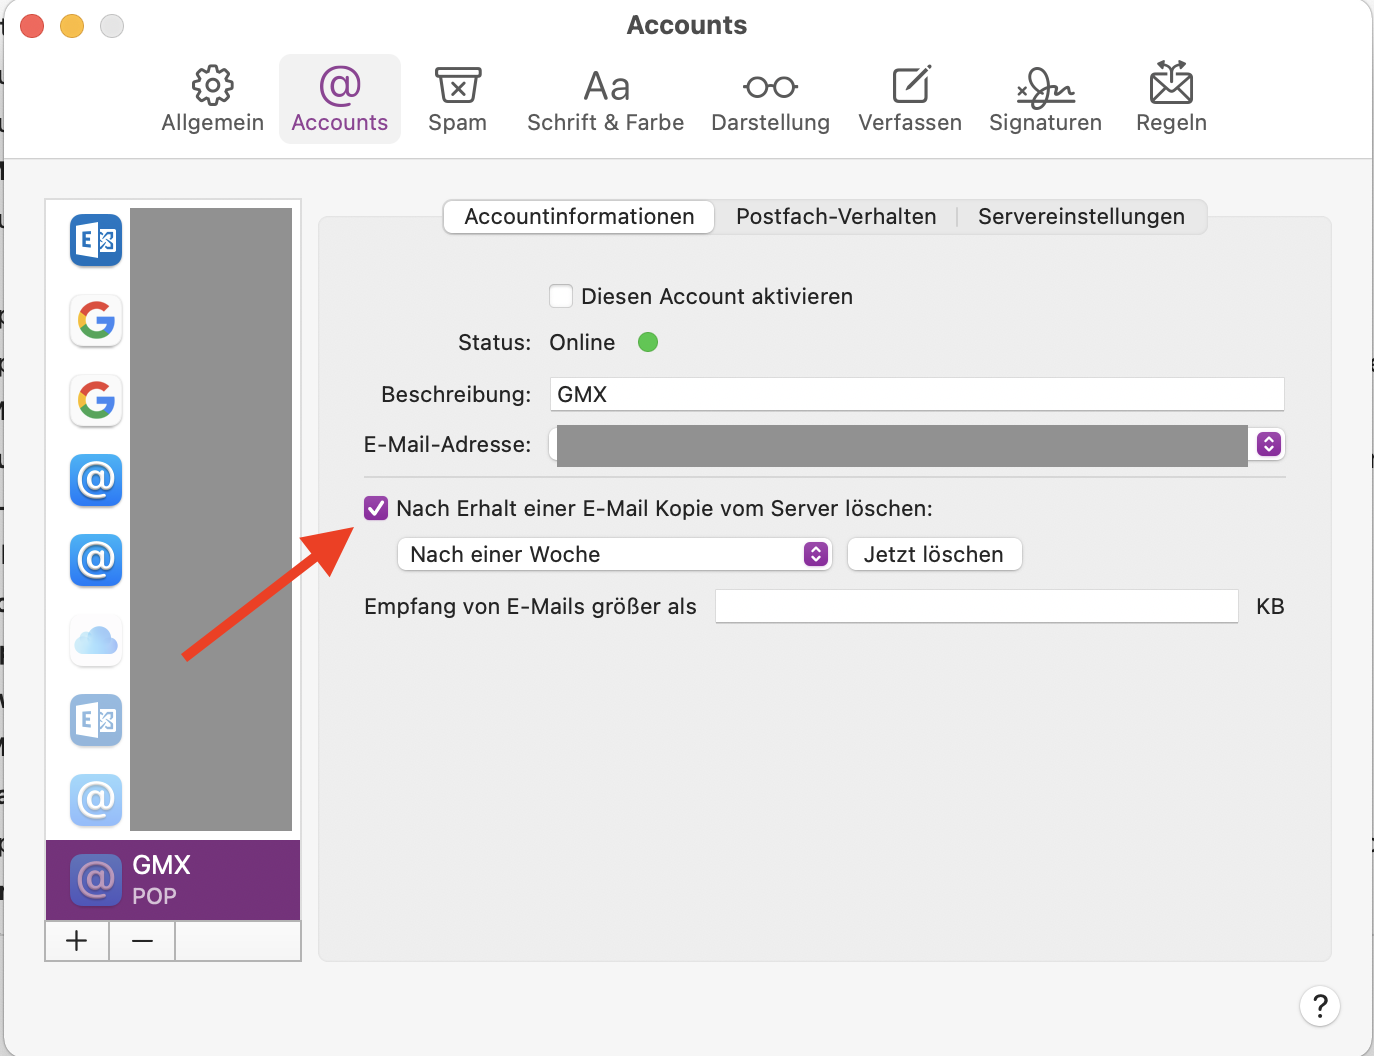
Task: Select the upper Google account icon
Action: pyautogui.click(x=96, y=320)
